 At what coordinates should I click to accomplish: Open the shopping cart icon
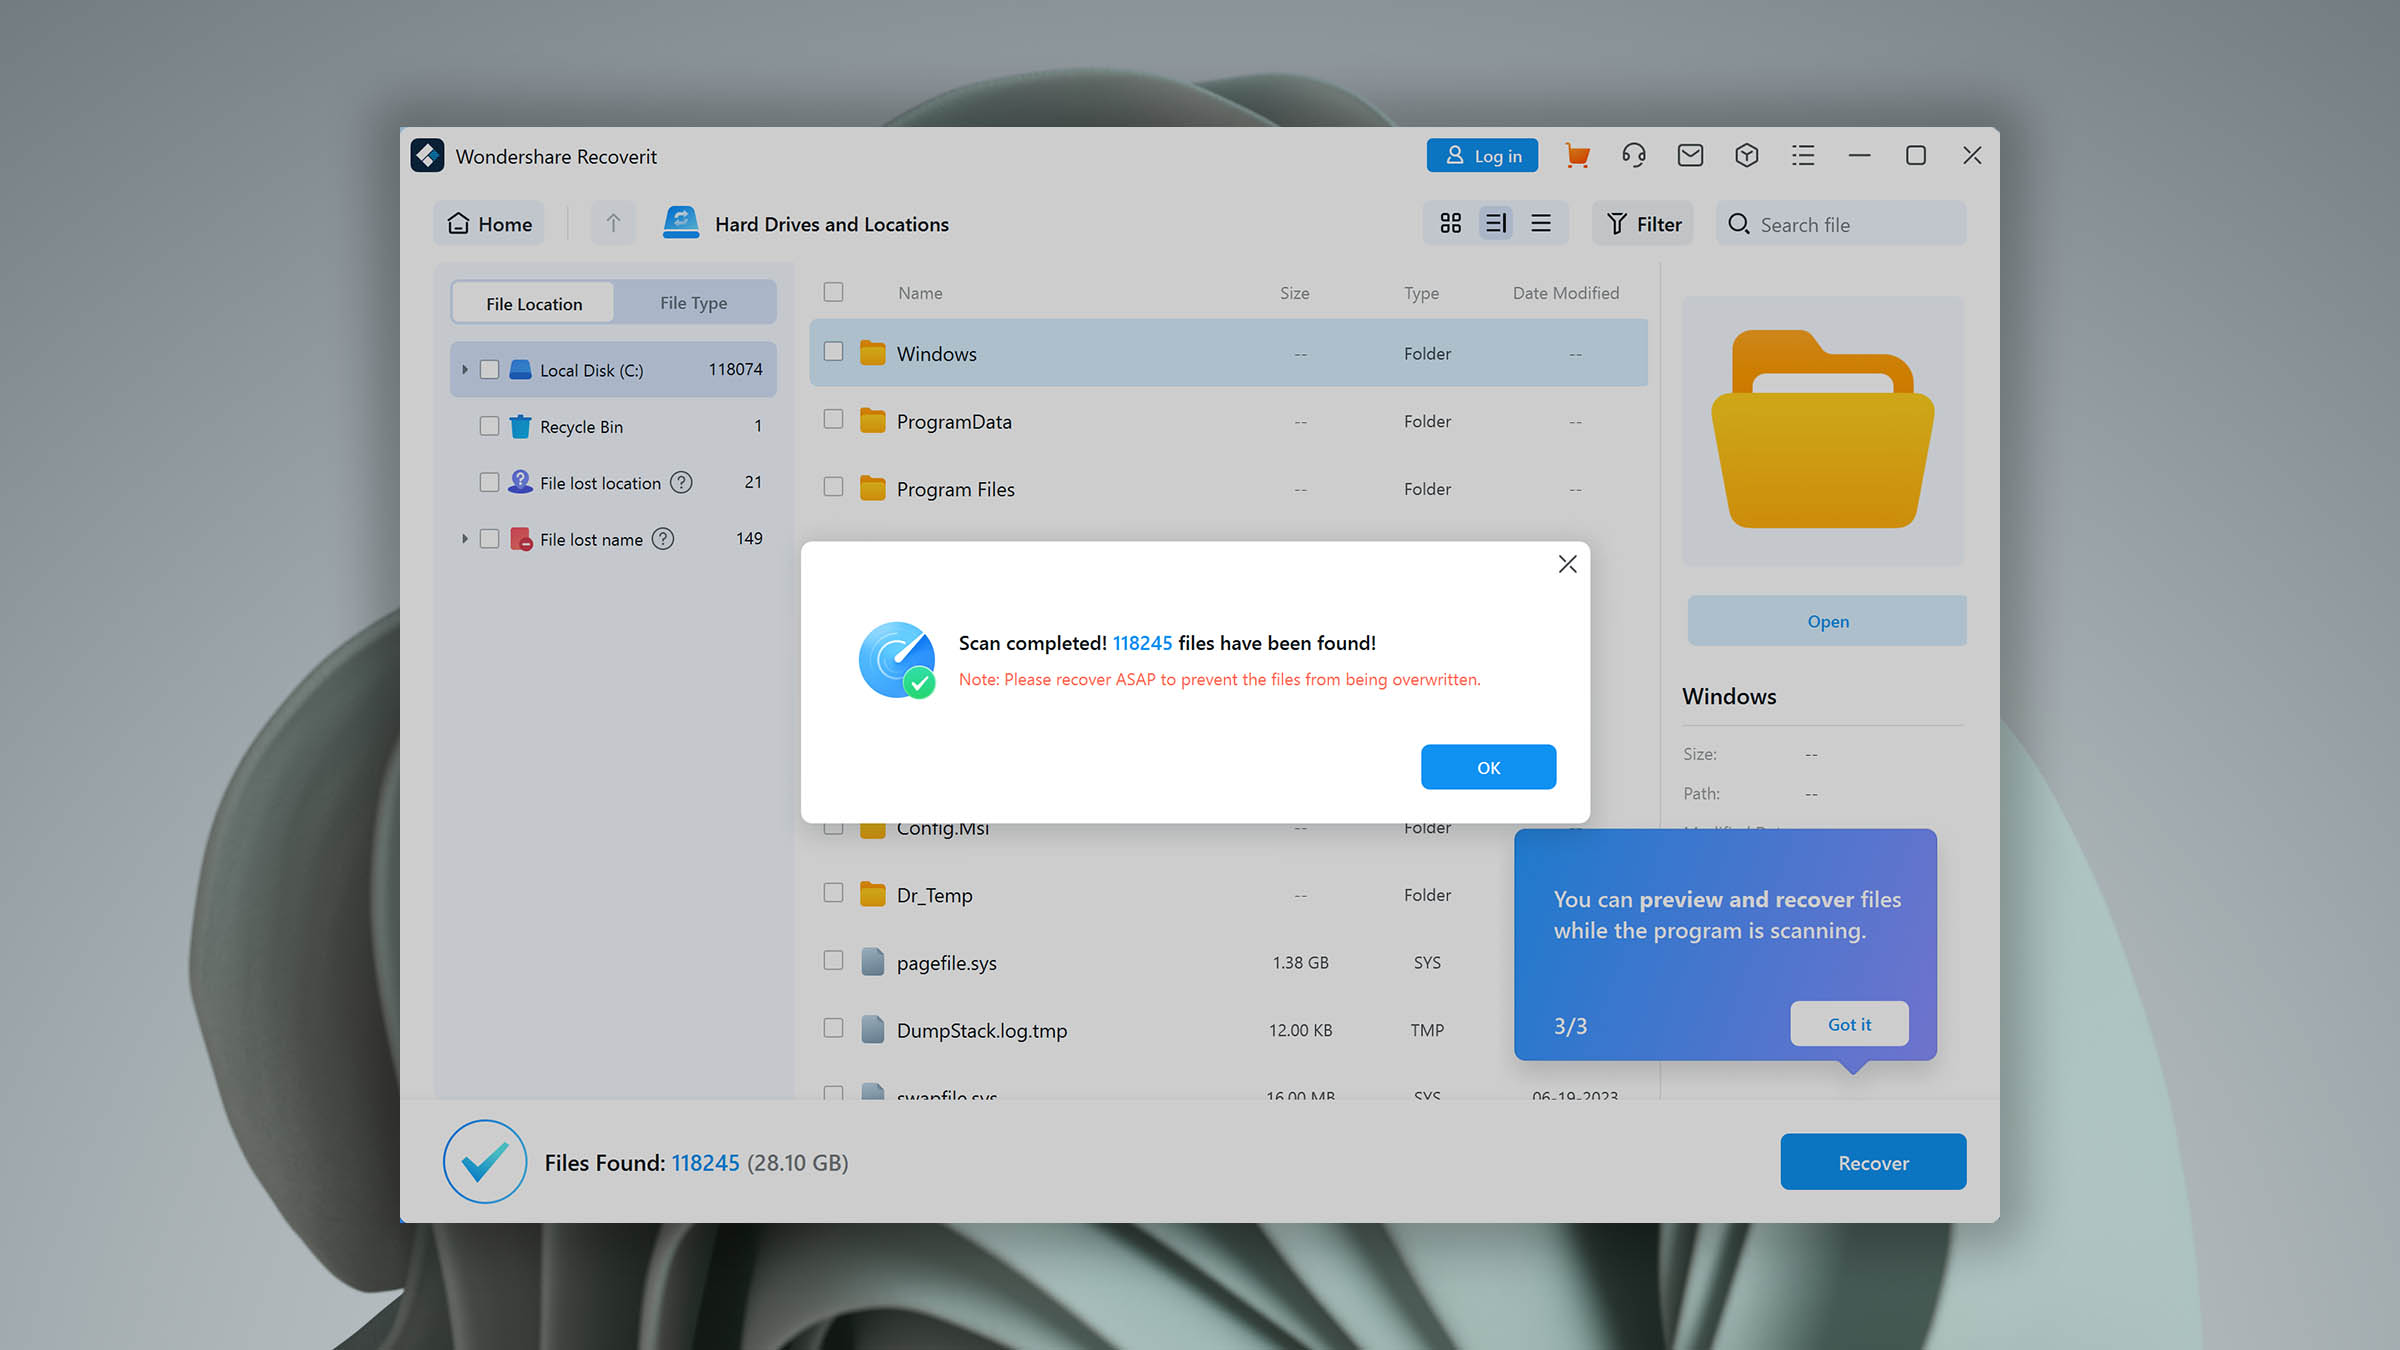click(1577, 156)
